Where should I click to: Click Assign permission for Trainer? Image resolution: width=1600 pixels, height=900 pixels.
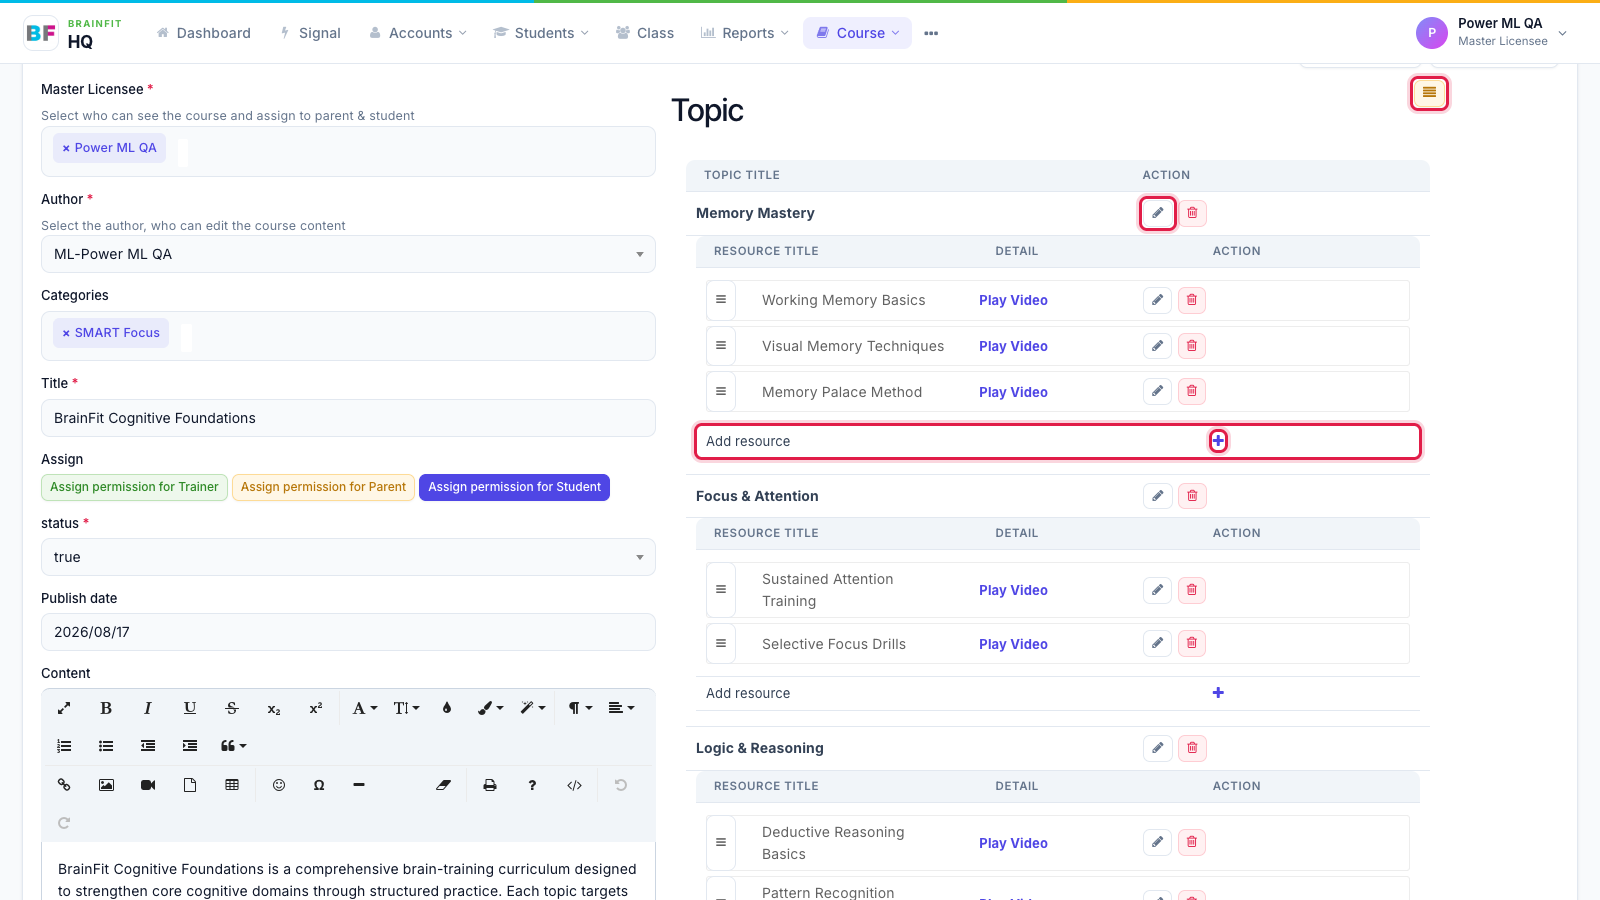(134, 487)
